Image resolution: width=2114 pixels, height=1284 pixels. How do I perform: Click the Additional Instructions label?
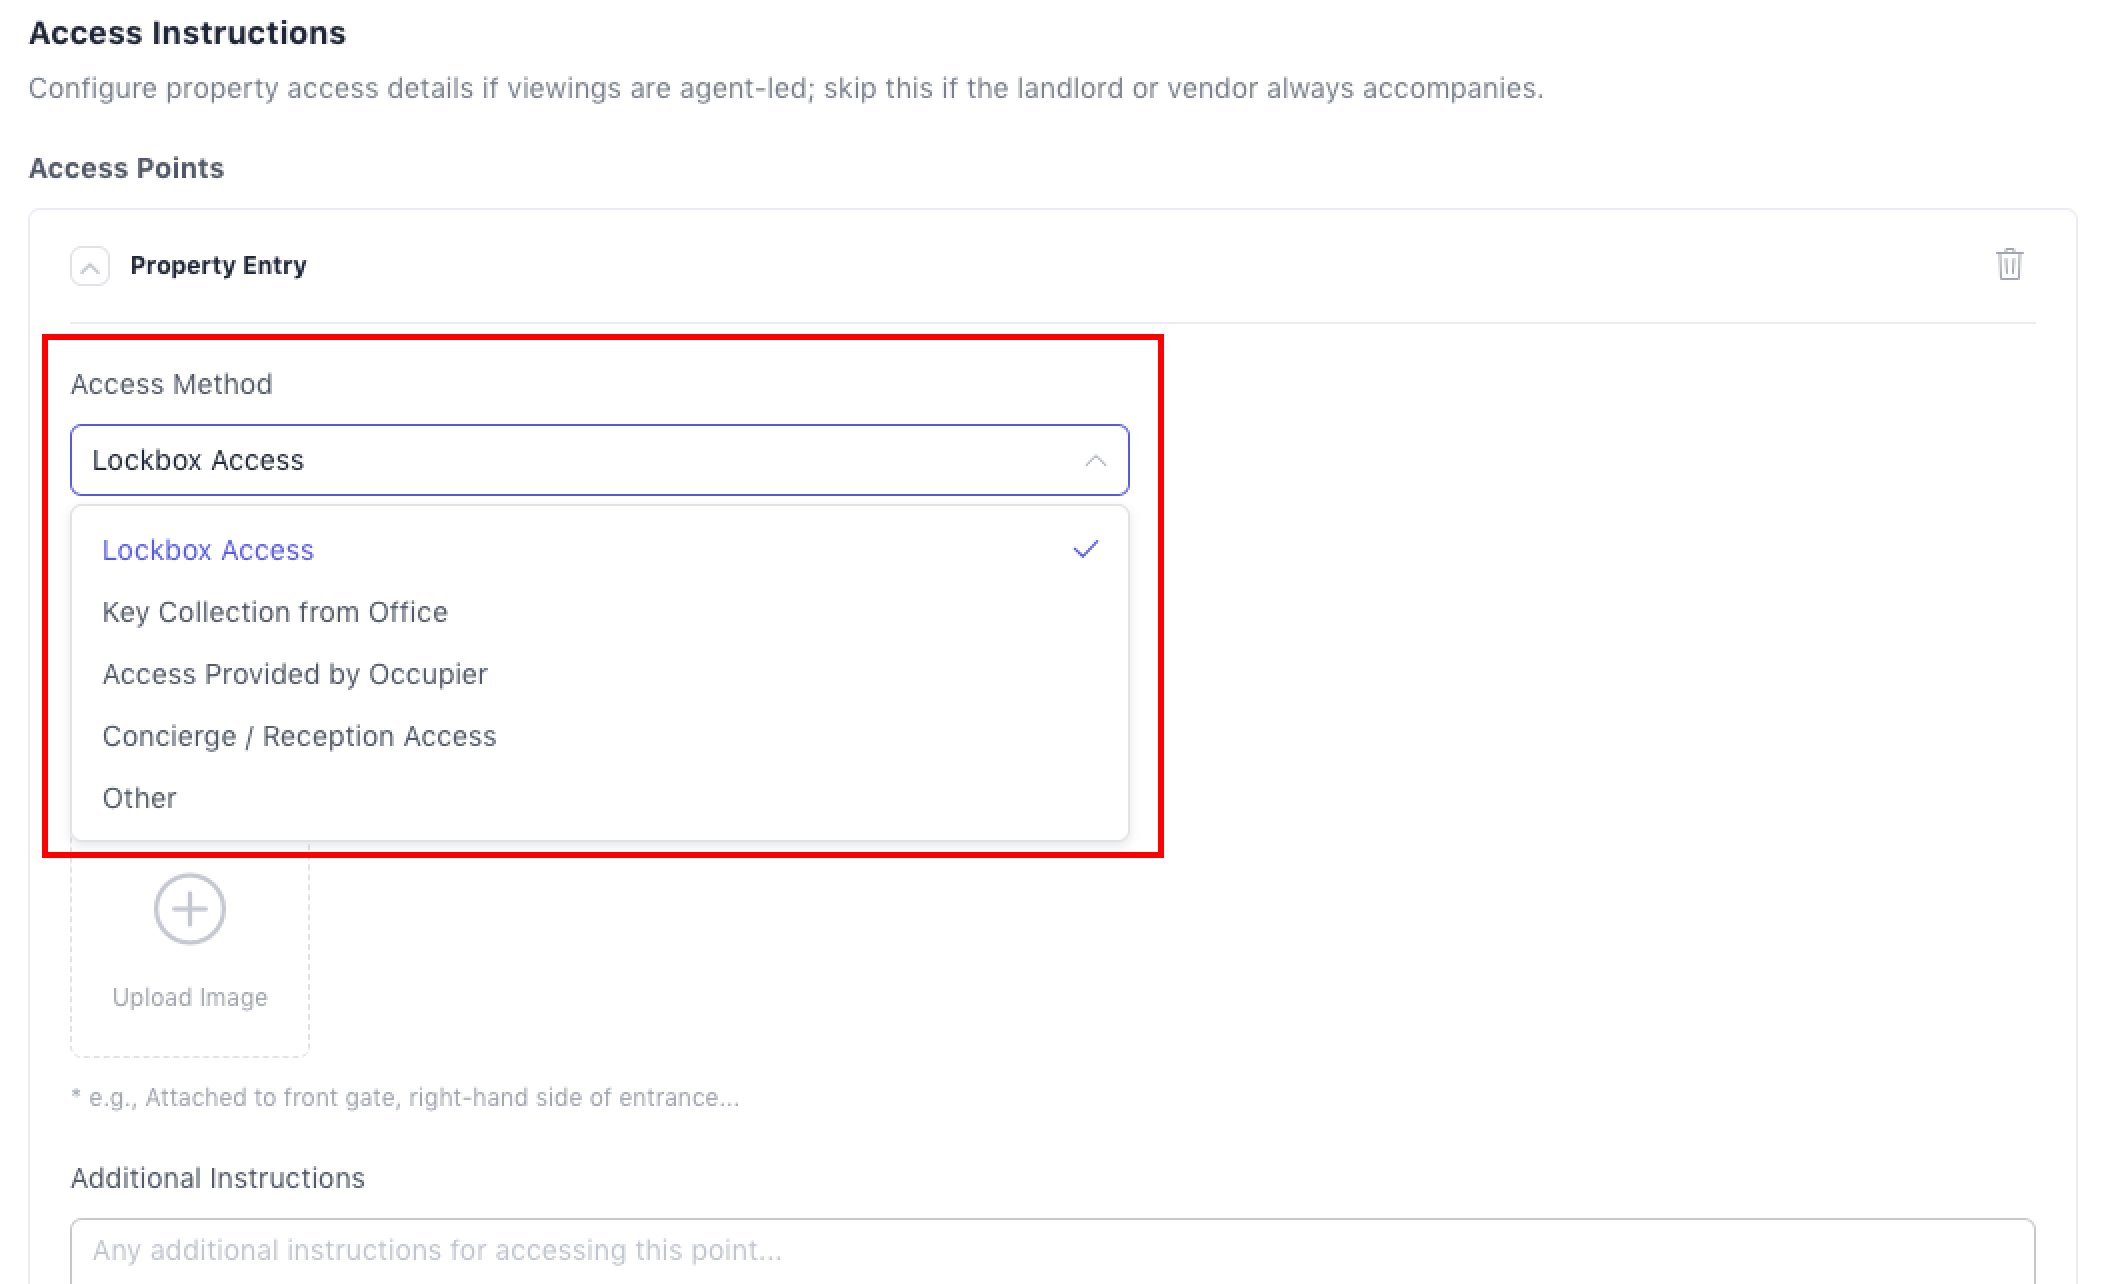(217, 1178)
